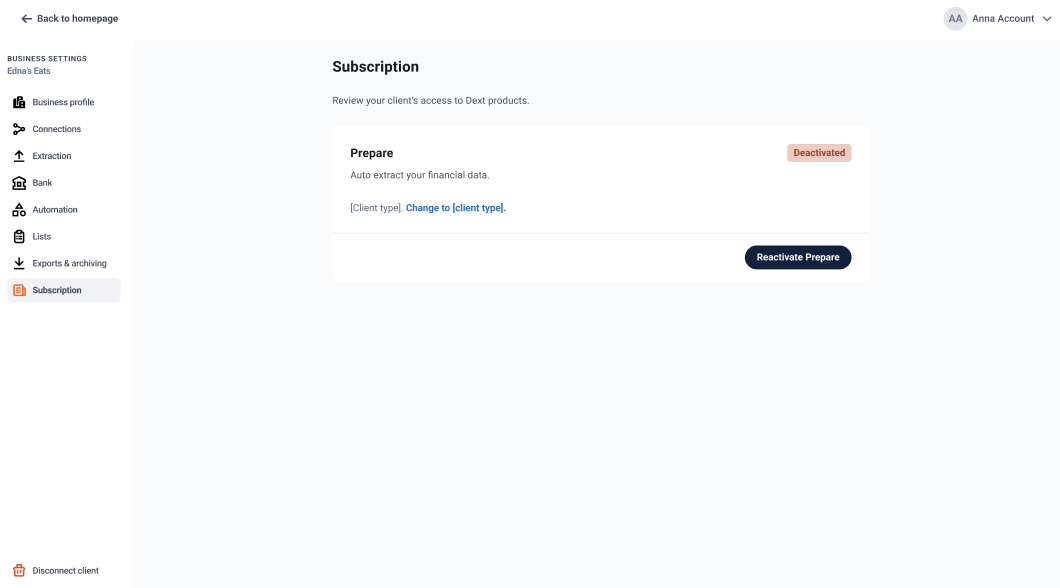Image resolution: width=1060 pixels, height=588 pixels.
Task: Expand the Anna Account dropdown chevron
Action: 1046,19
